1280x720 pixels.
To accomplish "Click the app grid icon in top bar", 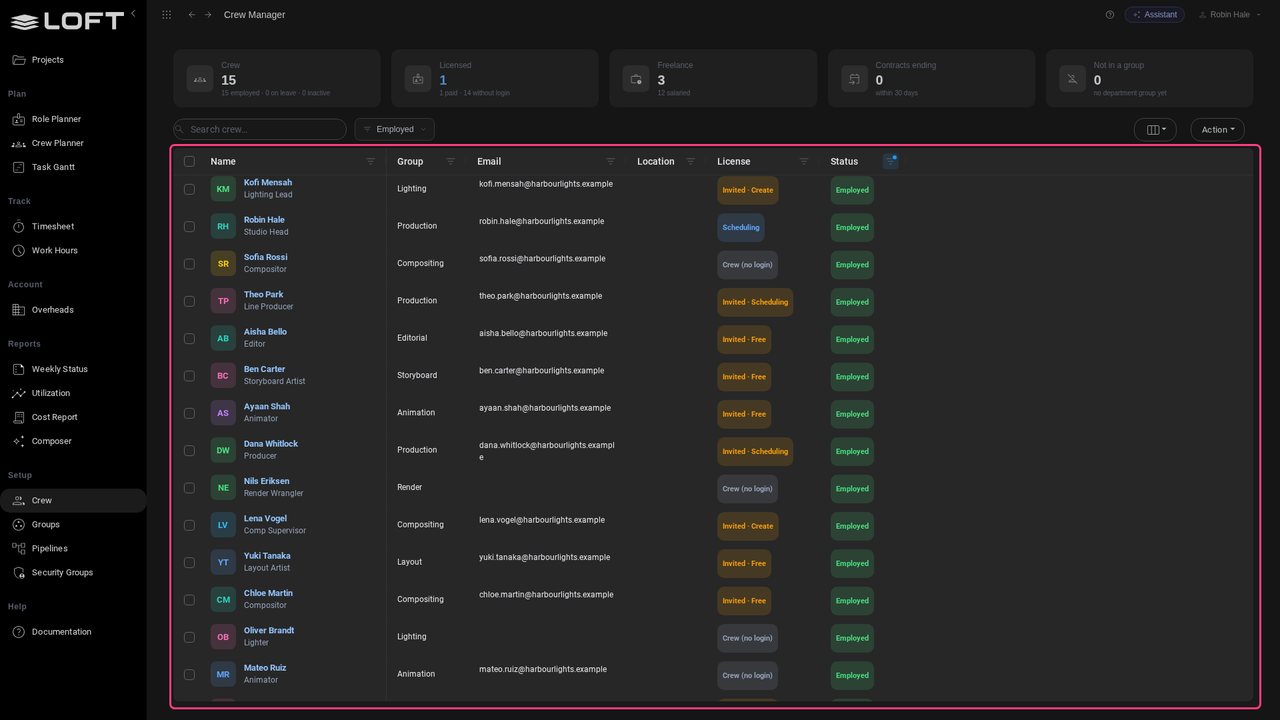I will click(166, 15).
